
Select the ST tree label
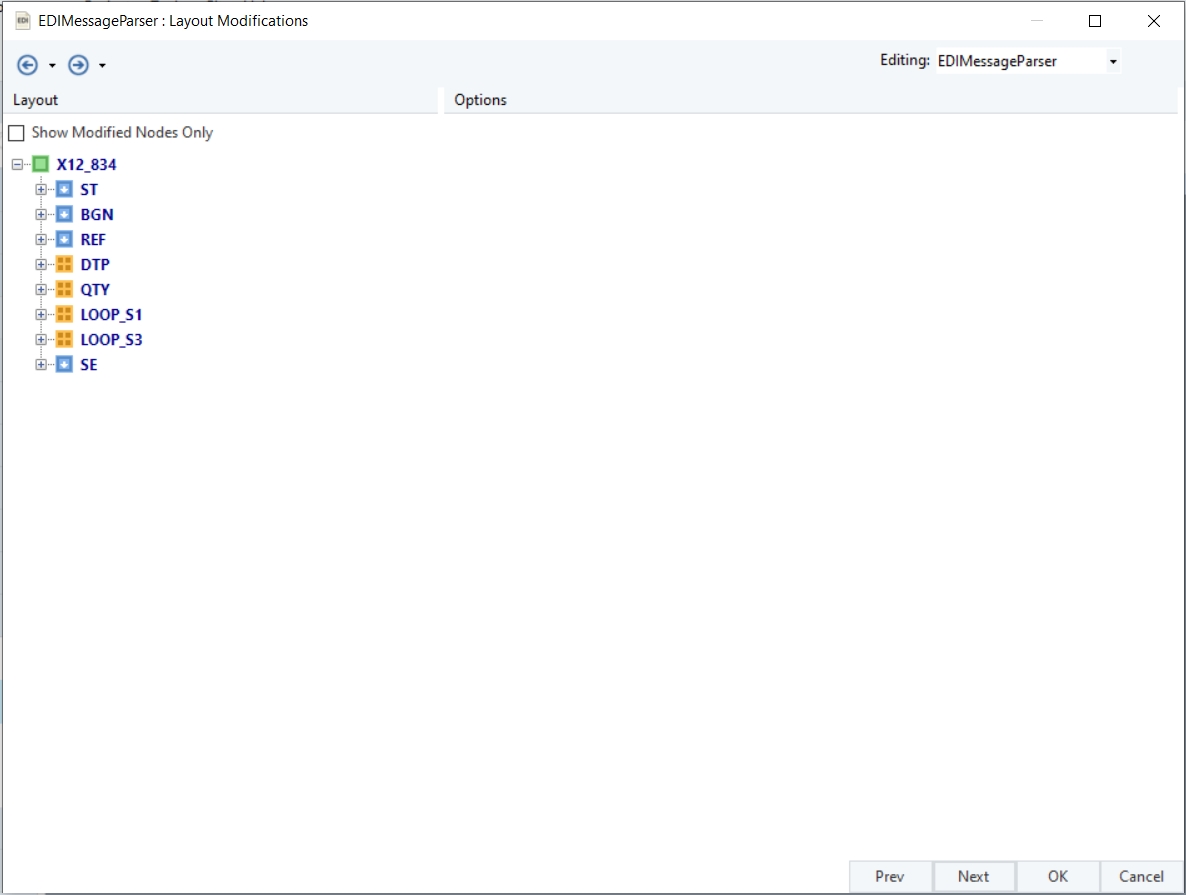pos(89,190)
